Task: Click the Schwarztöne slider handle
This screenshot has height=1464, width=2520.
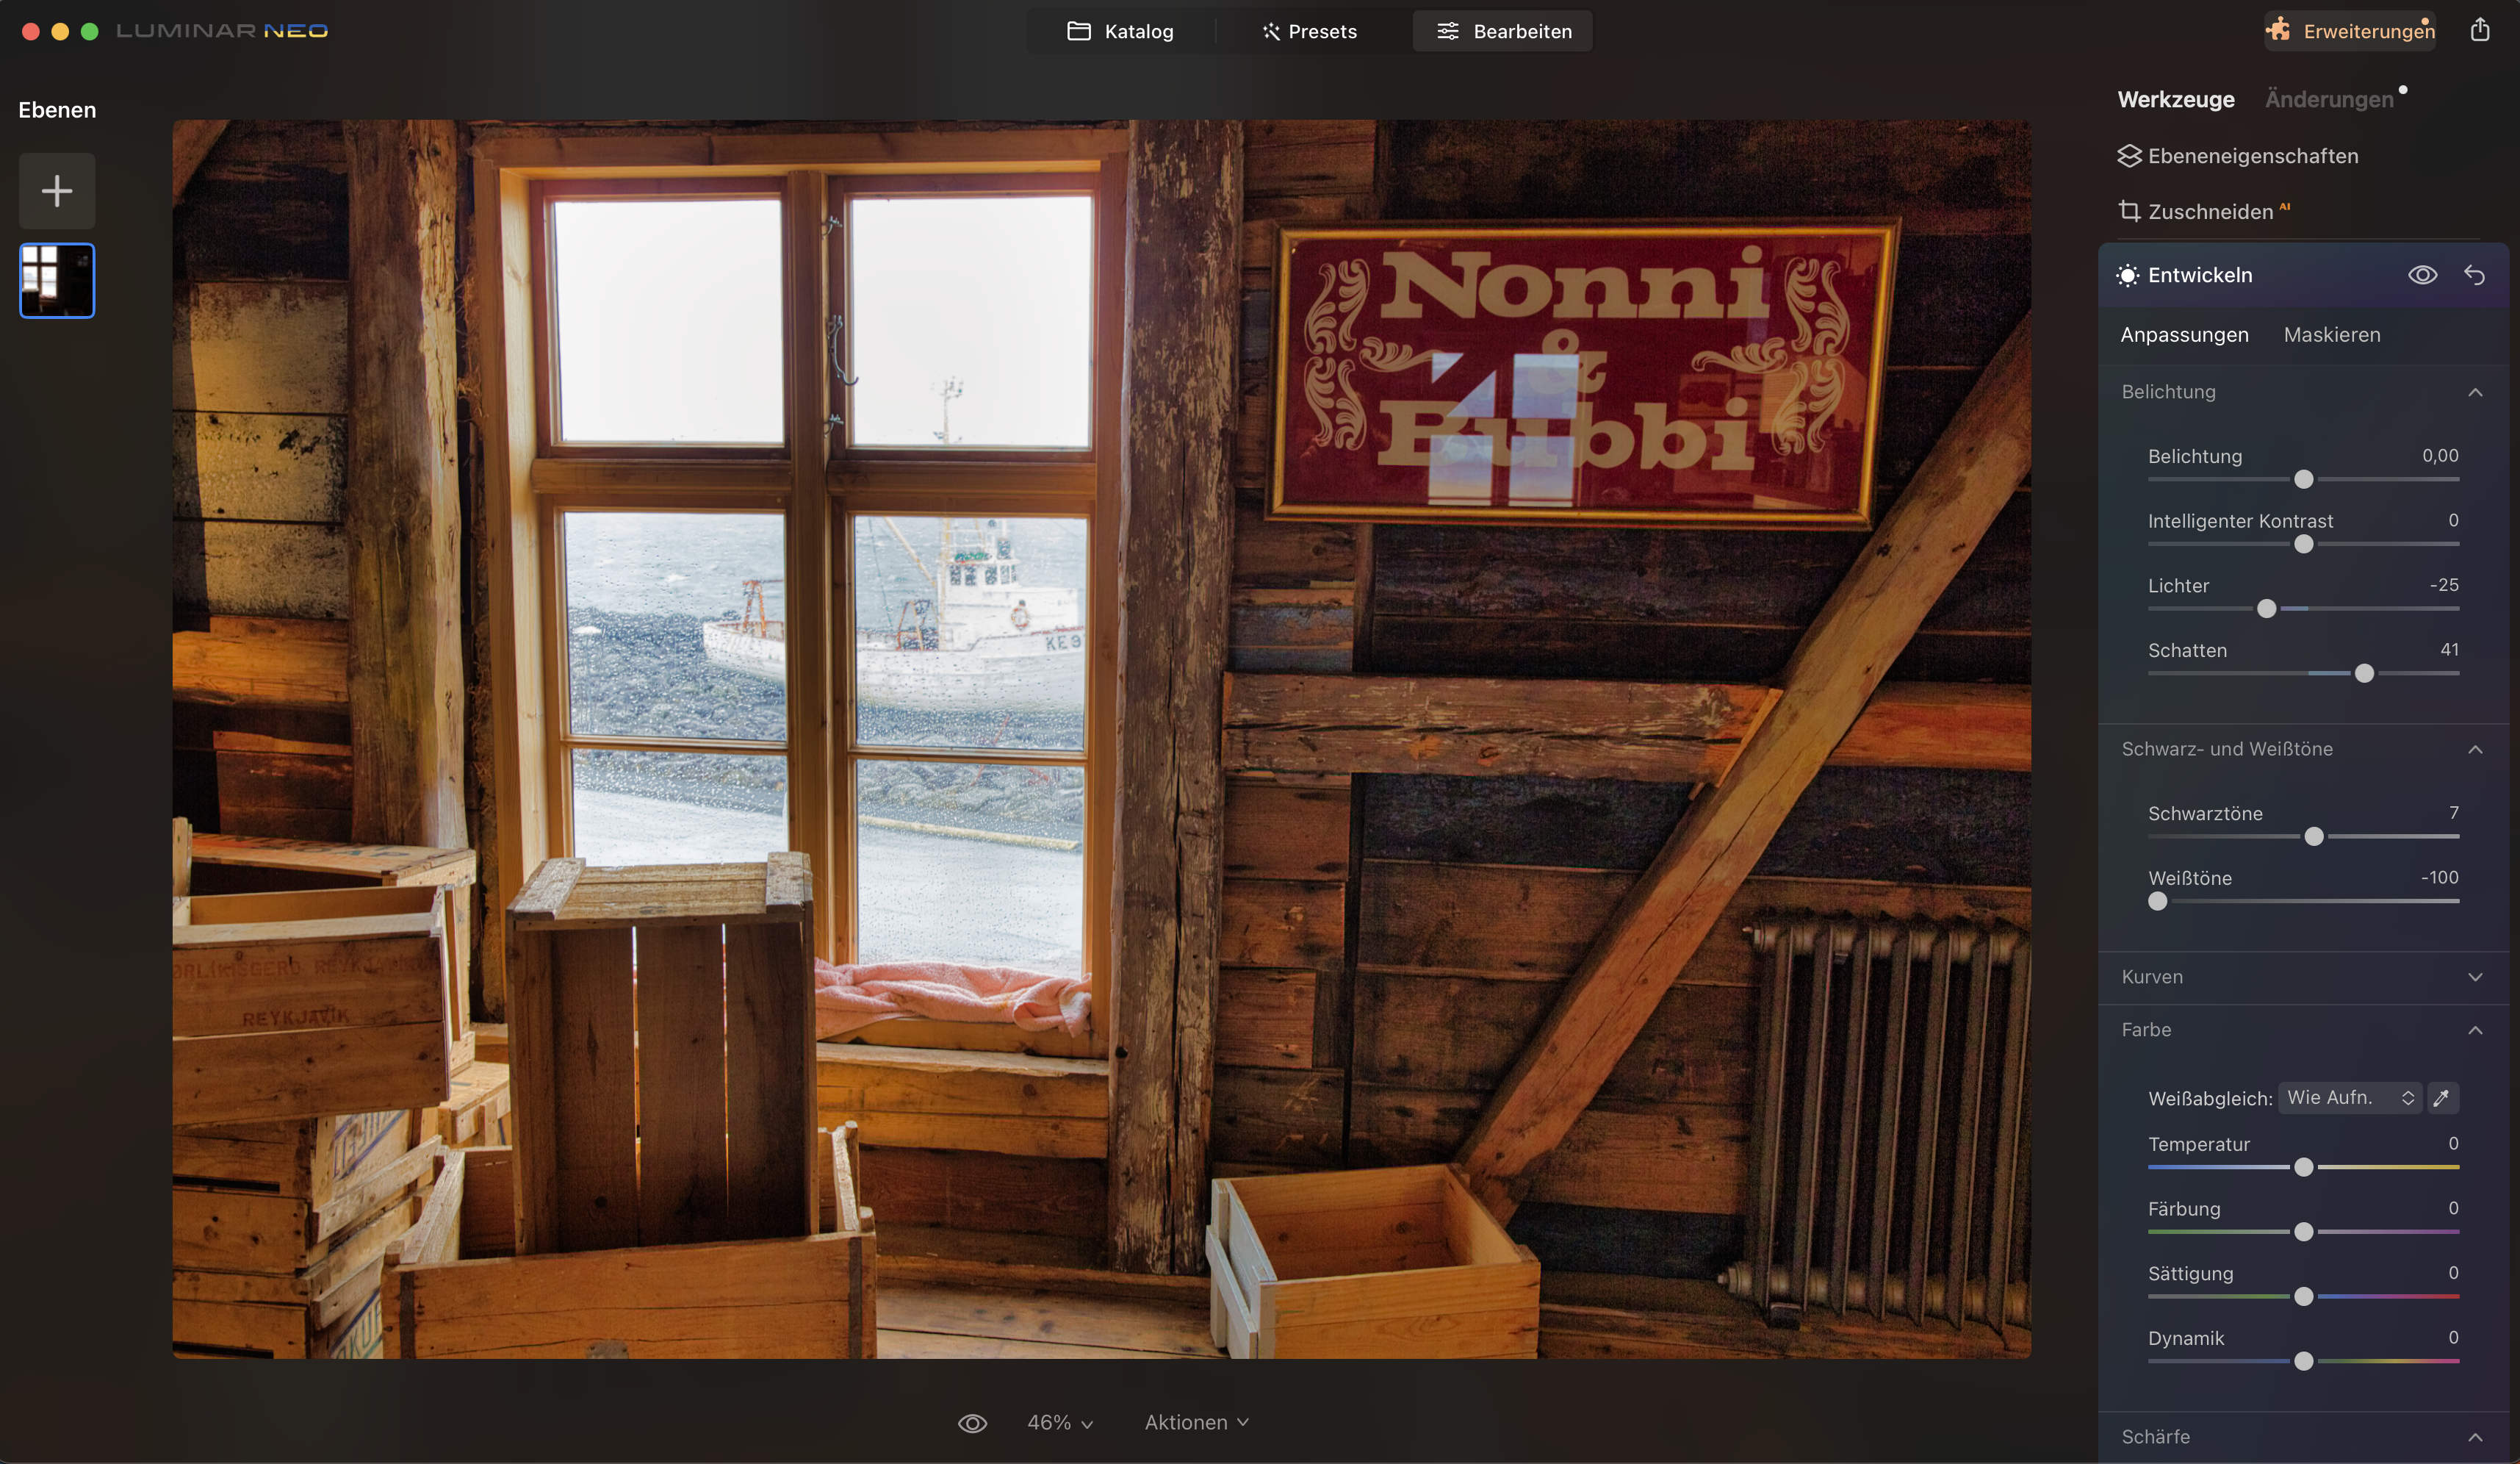Action: pos(2314,836)
